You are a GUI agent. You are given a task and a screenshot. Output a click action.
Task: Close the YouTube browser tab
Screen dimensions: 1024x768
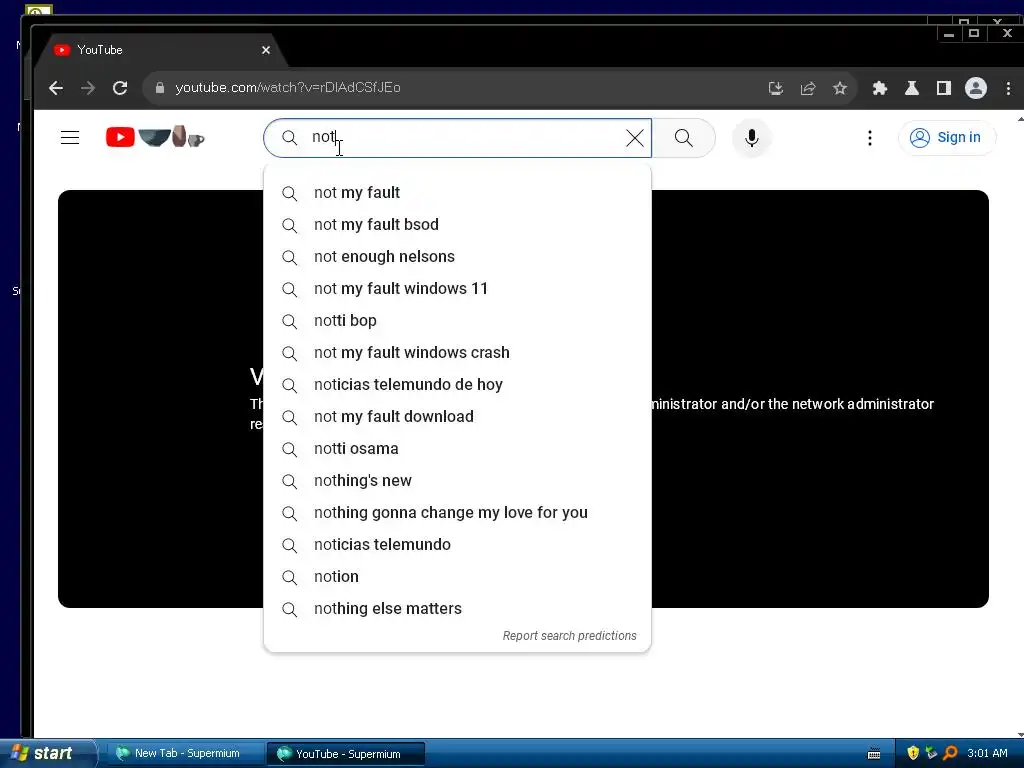pyautogui.click(x=266, y=50)
